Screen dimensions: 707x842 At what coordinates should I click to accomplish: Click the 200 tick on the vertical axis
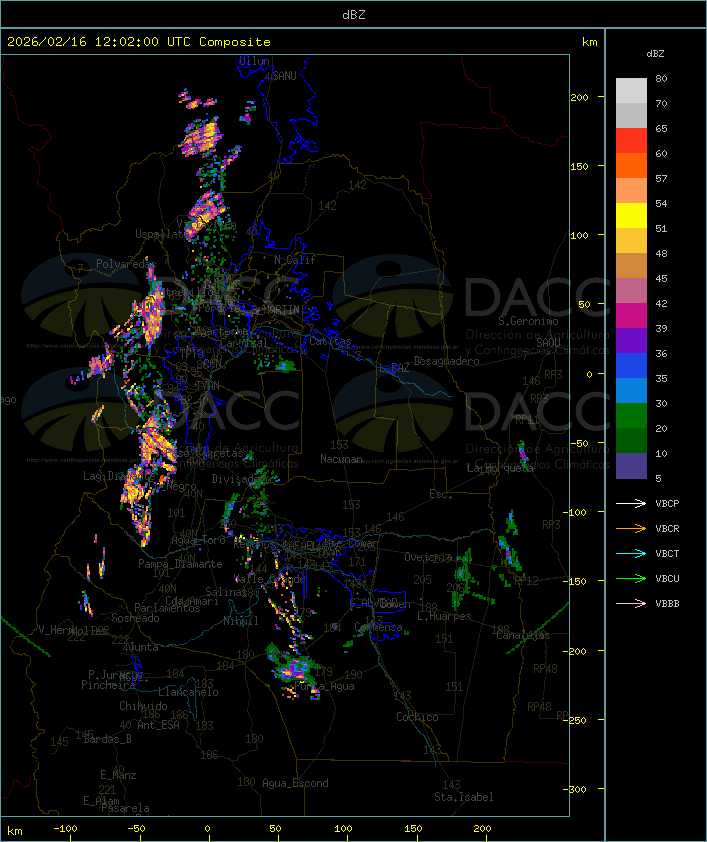click(579, 97)
